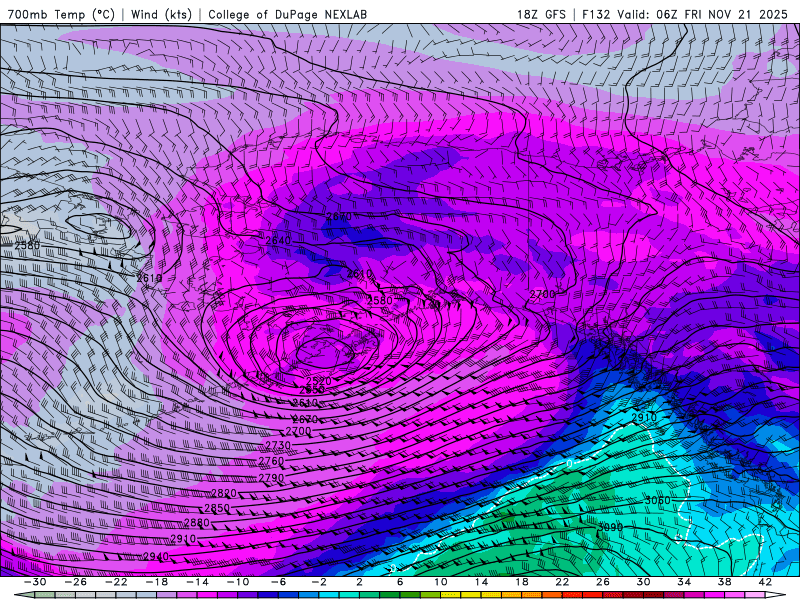Click the 2550 height contour label
The height and width of the screenshot is (600, 800).
tap(312, 390)
